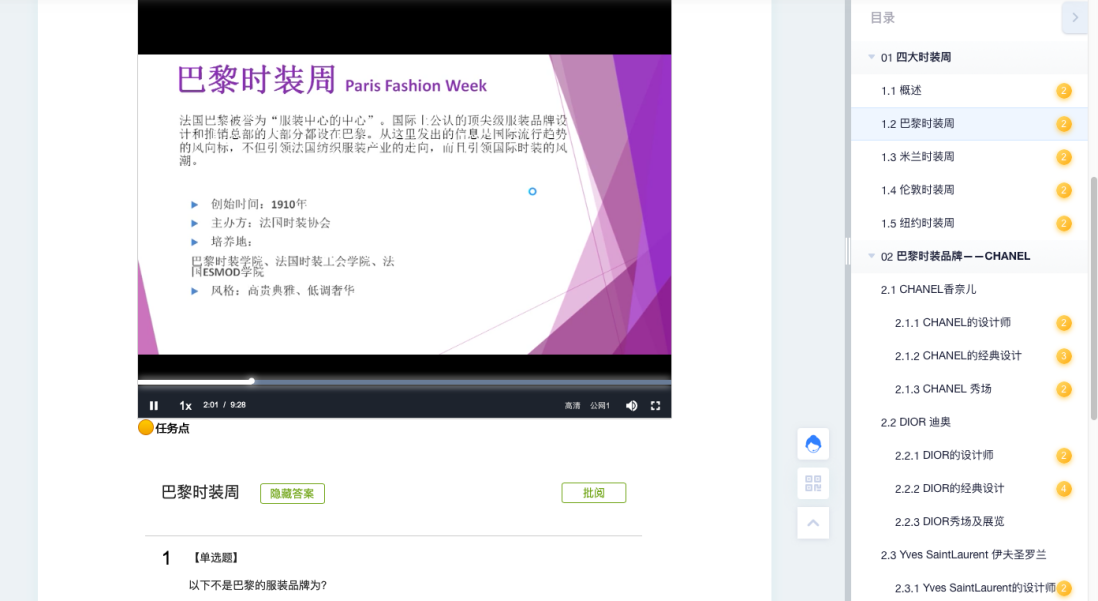Click the 批阅 button

tap(593, 492)
